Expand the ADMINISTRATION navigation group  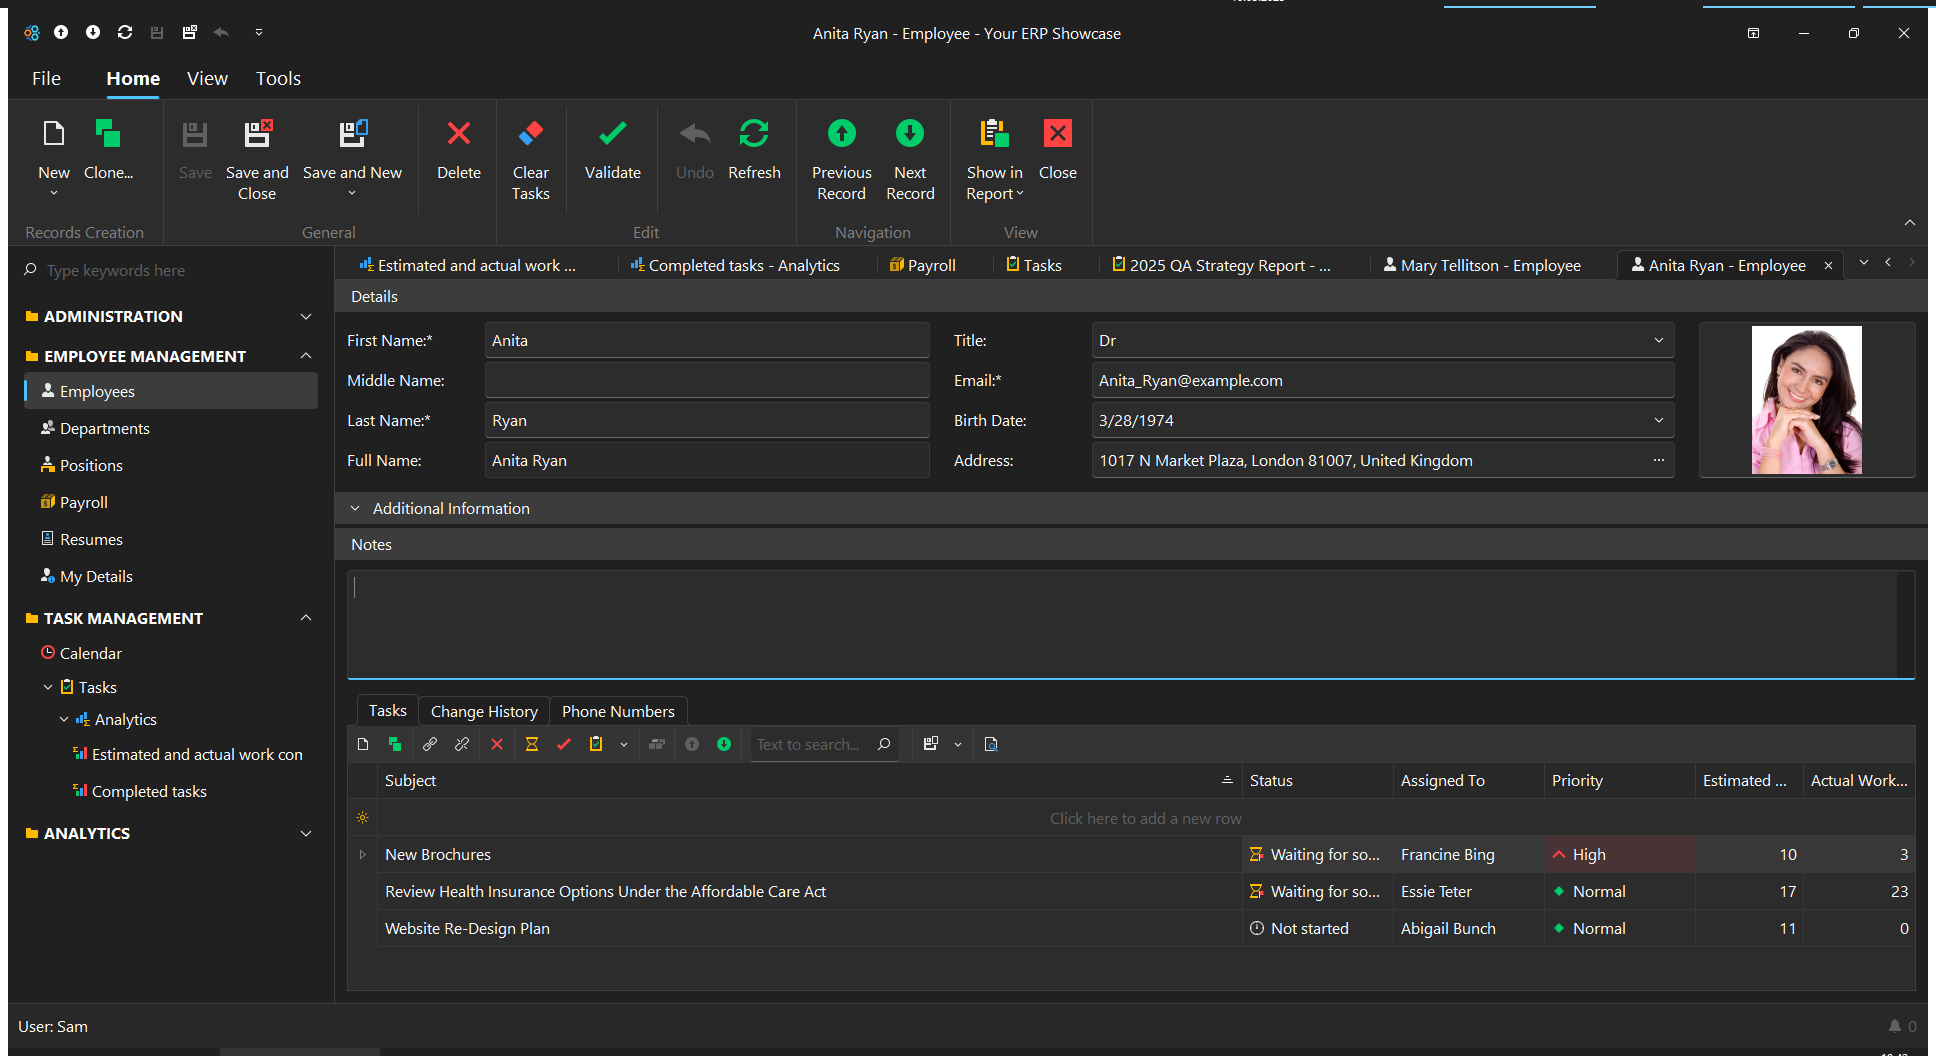pos(306,317)
